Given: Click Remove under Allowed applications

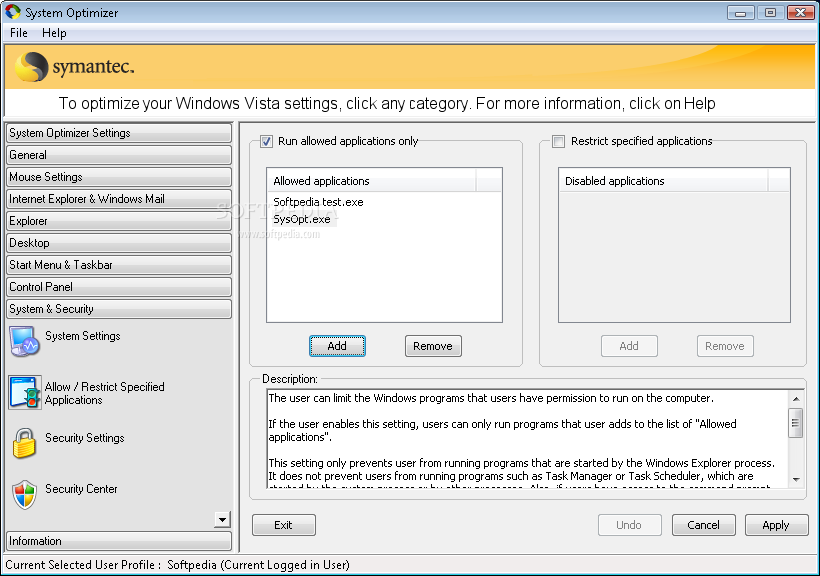Looking at the screenshot, I should [433, 346].
